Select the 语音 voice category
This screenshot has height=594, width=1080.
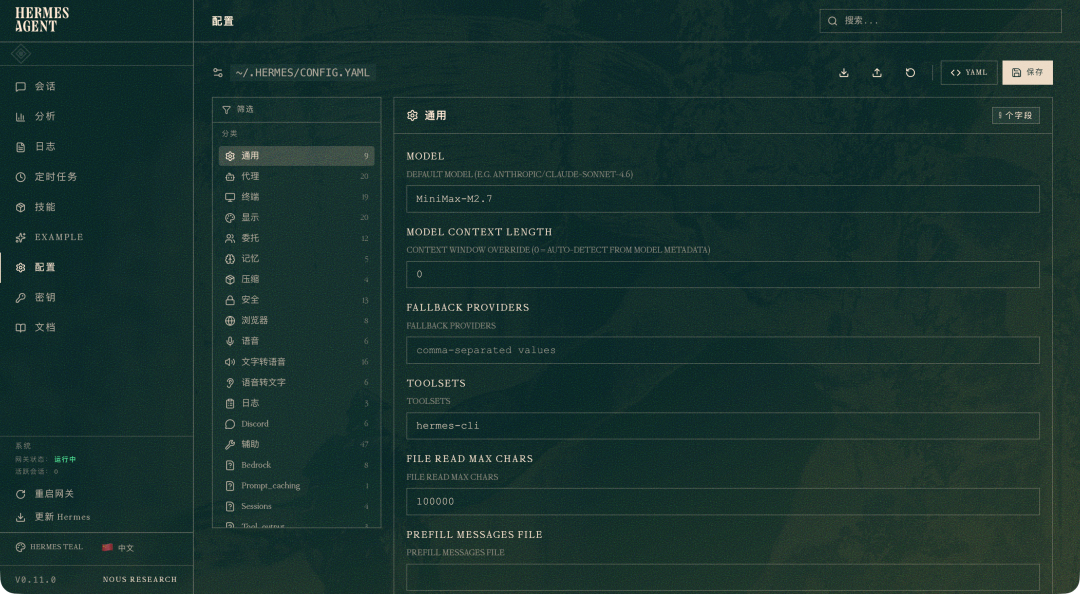click(296, 341)
